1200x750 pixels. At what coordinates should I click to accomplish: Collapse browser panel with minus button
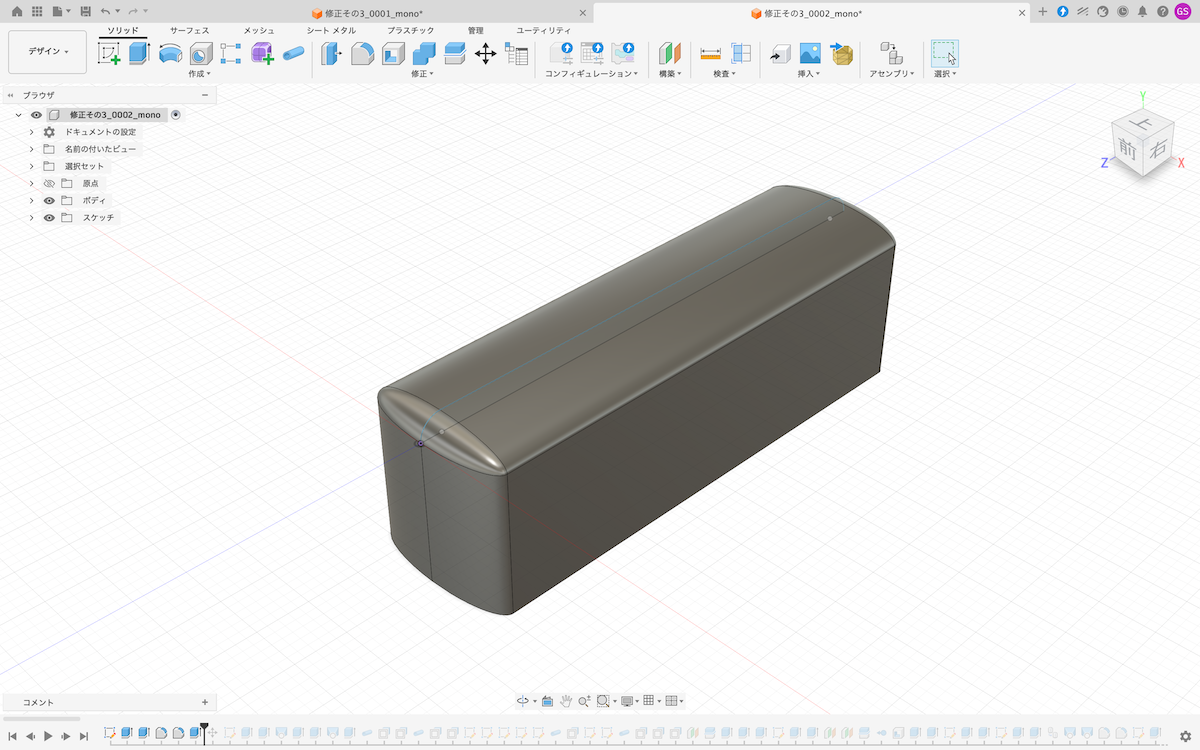coord(205,95)
